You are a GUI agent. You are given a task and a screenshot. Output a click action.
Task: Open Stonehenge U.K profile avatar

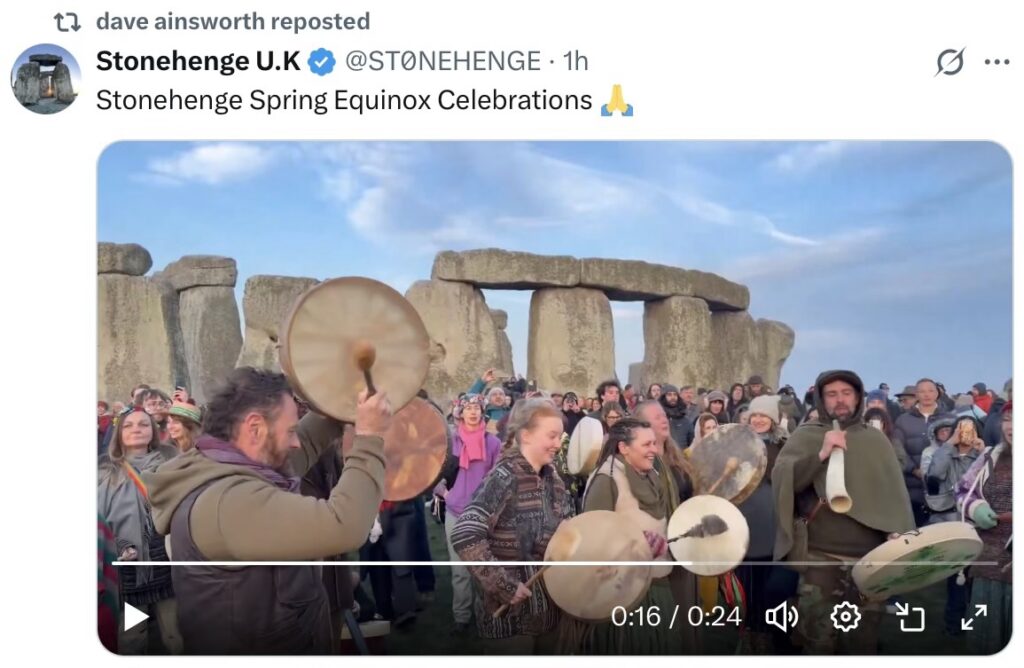click(x=46, y=79)
